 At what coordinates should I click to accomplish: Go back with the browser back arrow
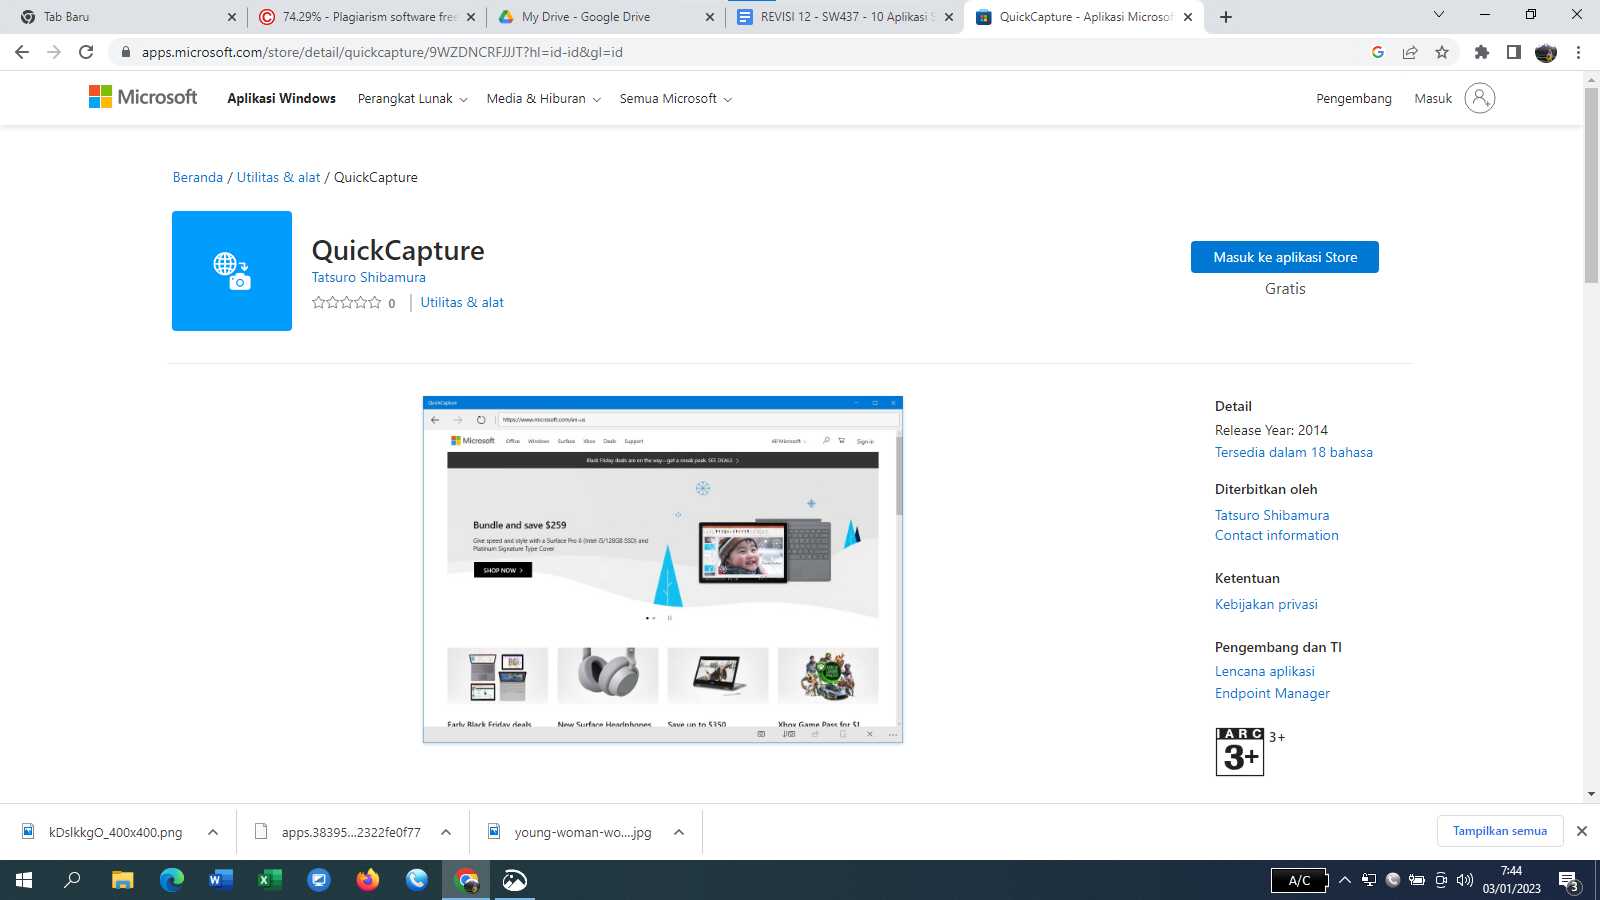pyautogui.click(x=22, y=52)
